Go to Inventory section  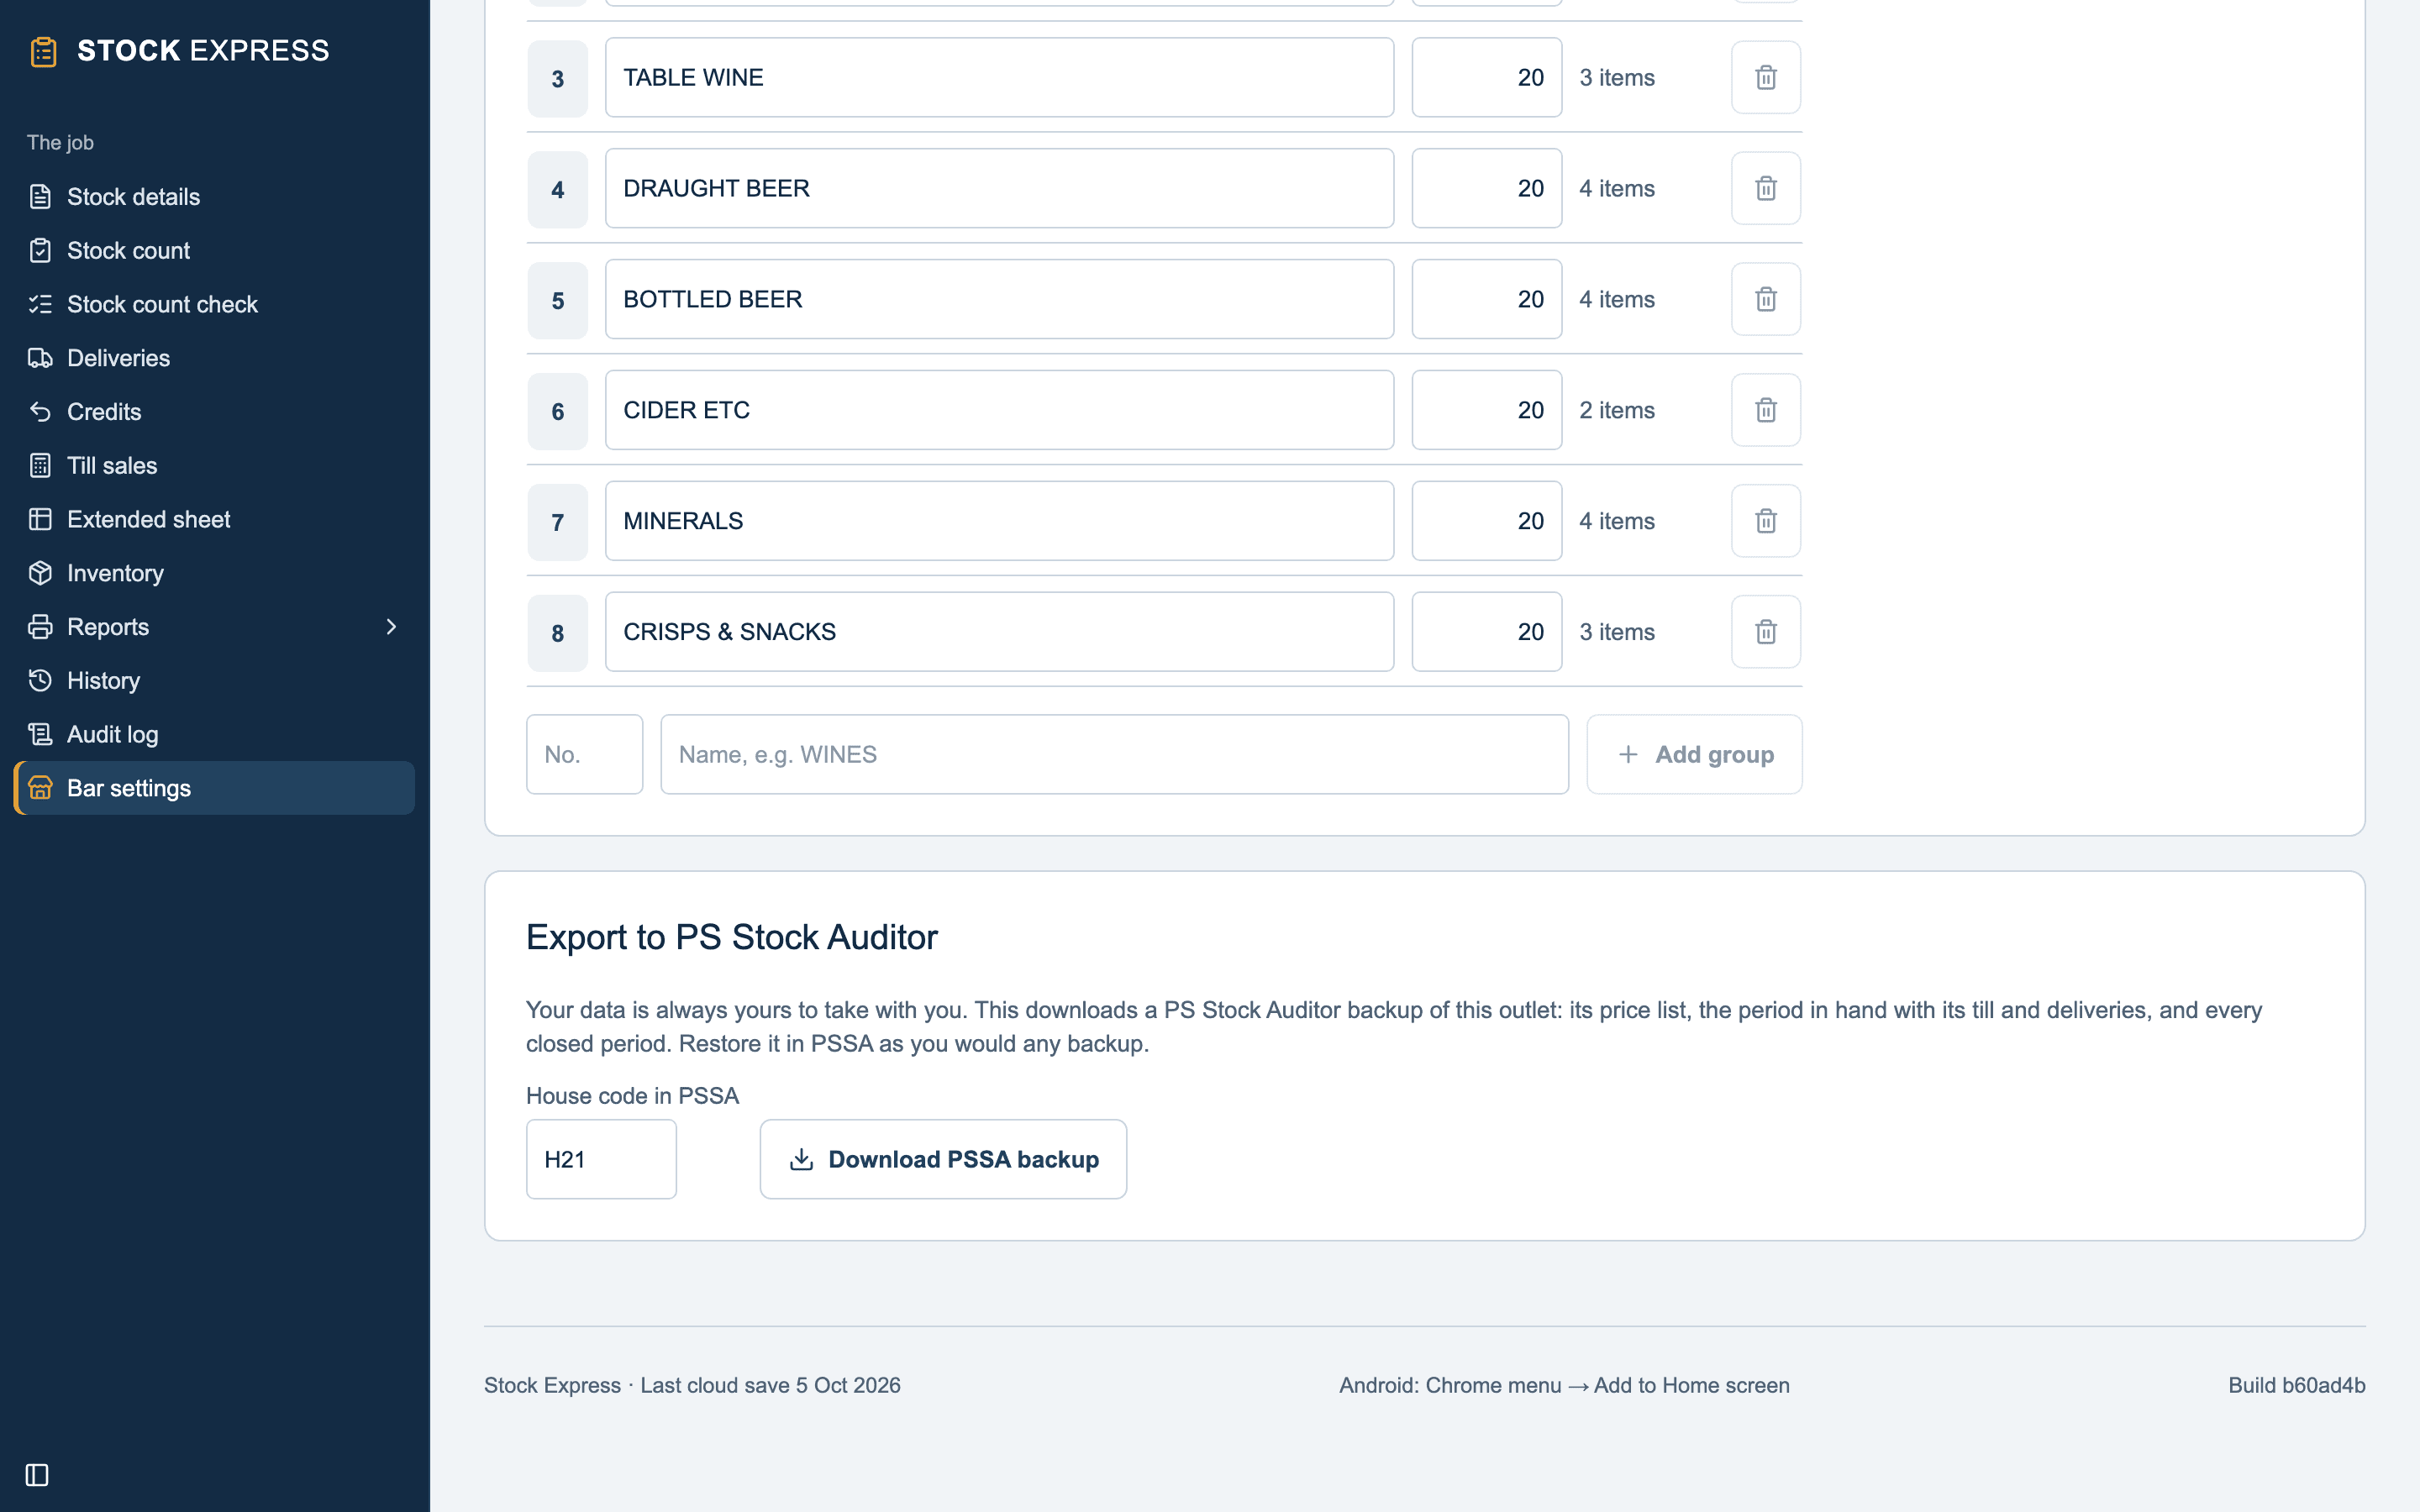coord(214,573)
